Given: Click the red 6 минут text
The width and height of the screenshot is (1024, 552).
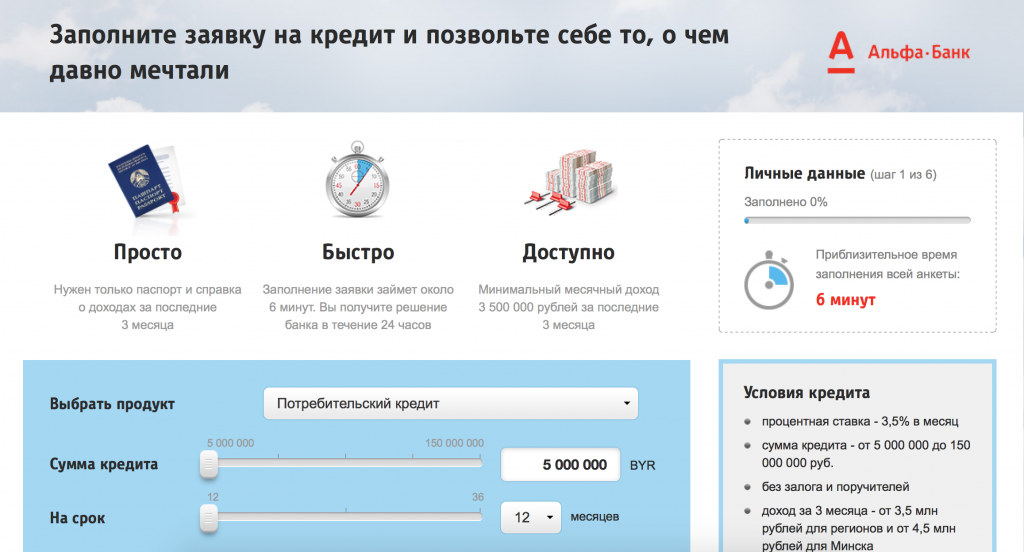Looking at the screenshot, I should [845, 300].
